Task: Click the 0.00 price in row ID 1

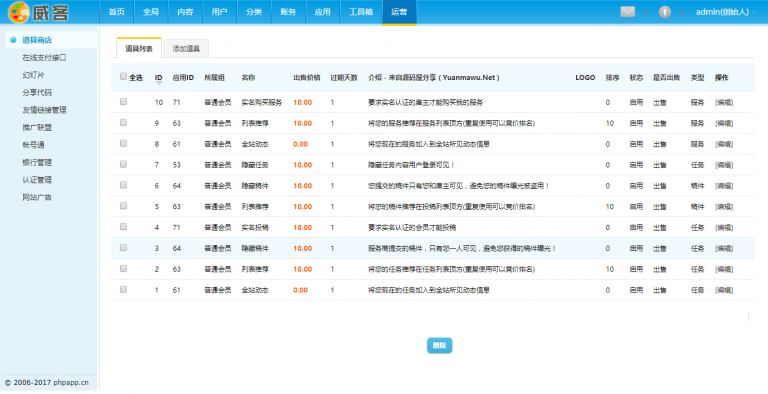Action: pyautogui.click(x=300, y=290)
